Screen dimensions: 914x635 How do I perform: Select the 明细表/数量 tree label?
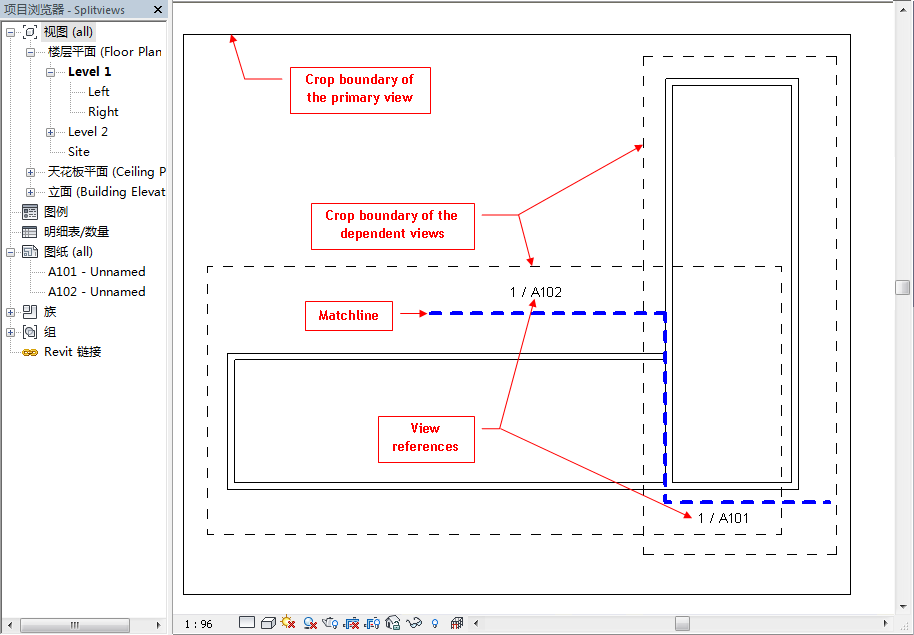76,232
